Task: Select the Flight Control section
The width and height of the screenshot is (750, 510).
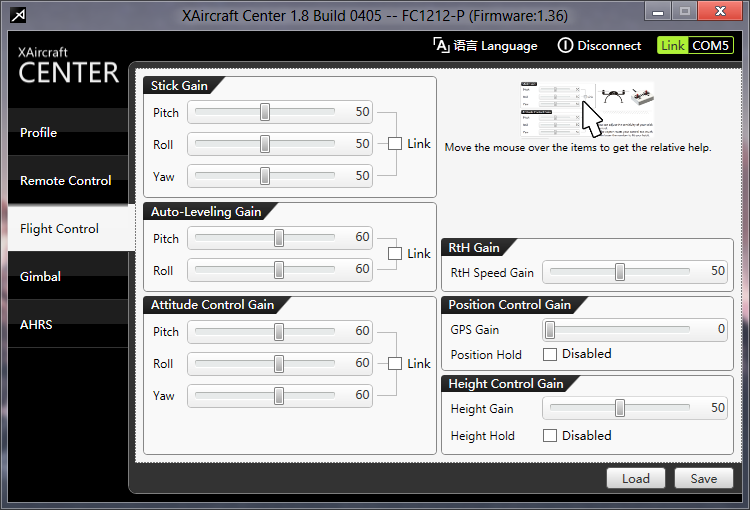Action: [x=71, y=228]
